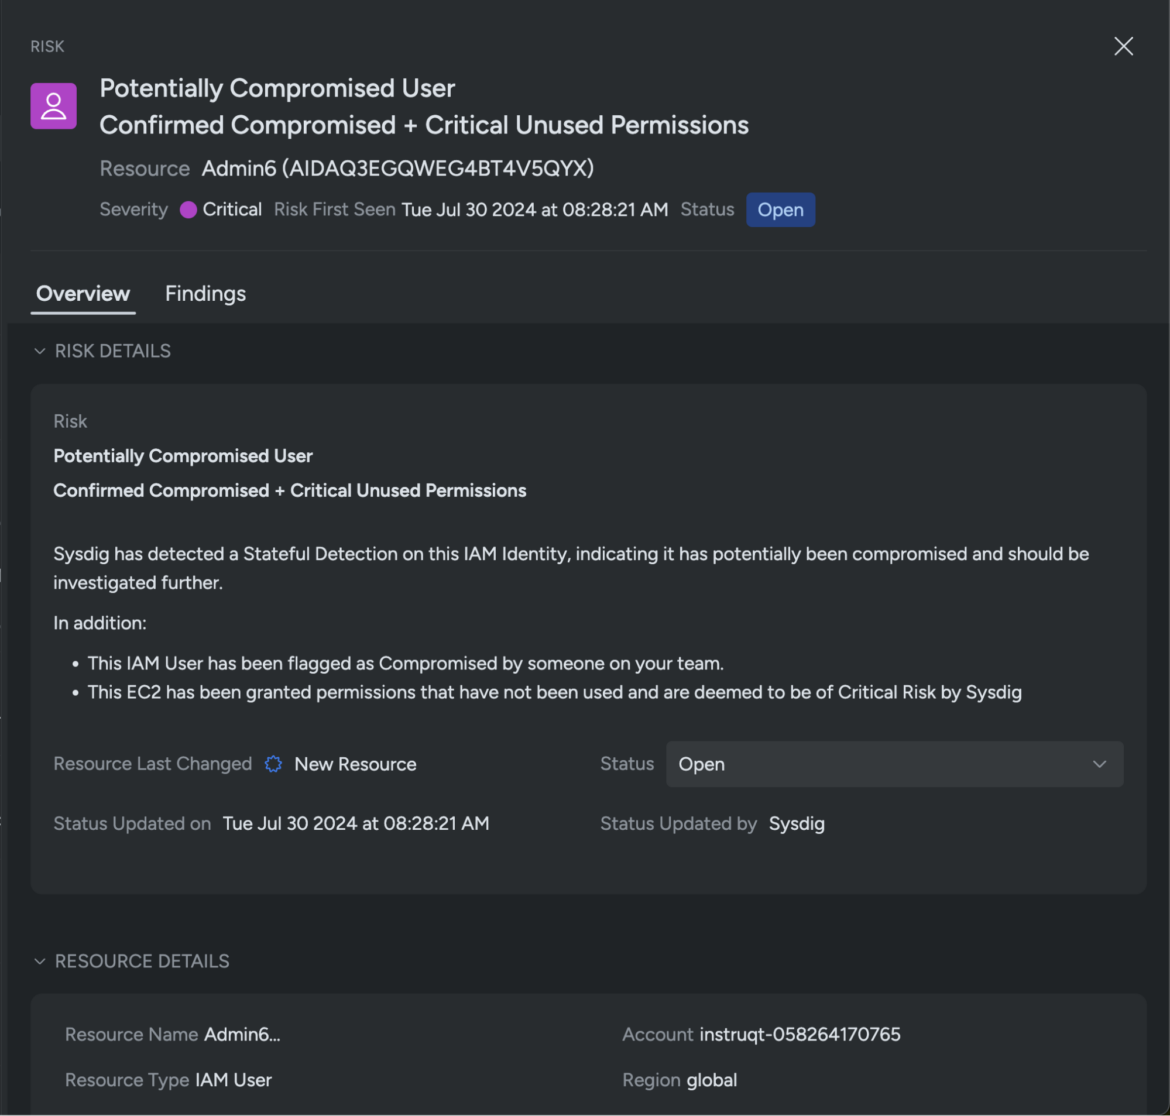Viewport: 1170px width, 1116px height.
Task: Click the global region value
Action: (711, 1080)
